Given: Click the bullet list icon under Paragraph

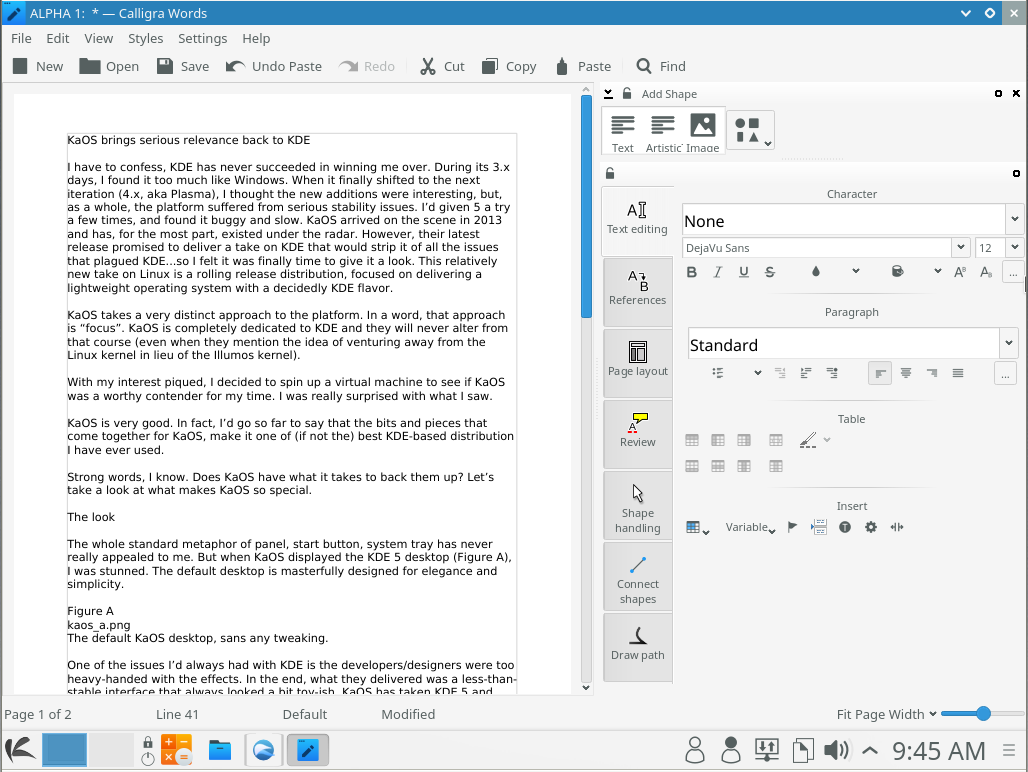Looking at the screenshot, I should tap(718, 373).
